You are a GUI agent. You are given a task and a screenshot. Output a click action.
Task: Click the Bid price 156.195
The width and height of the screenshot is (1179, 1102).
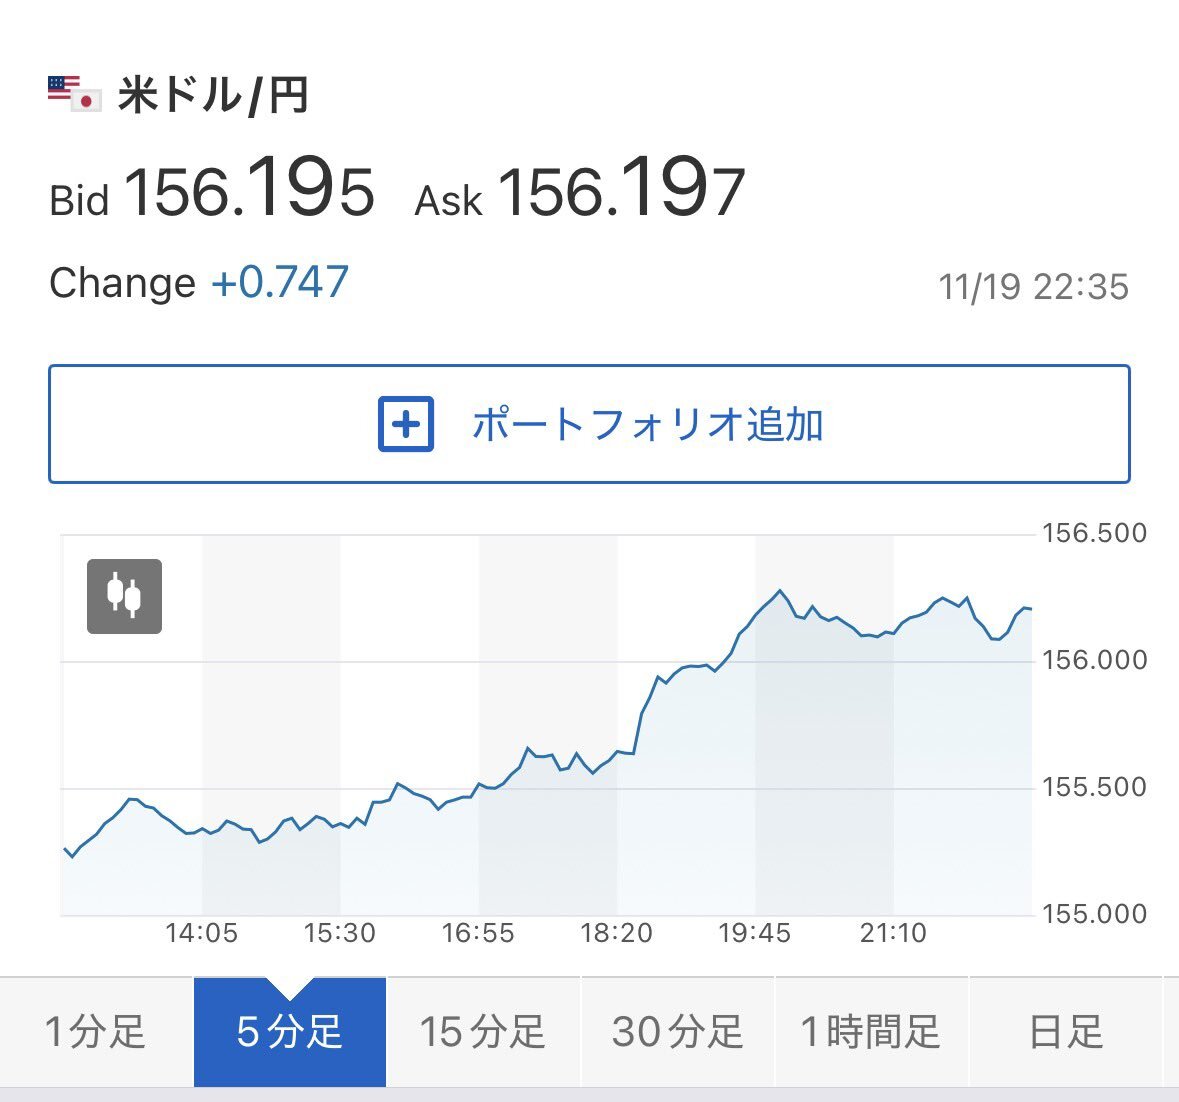click(x=249, y=191)
